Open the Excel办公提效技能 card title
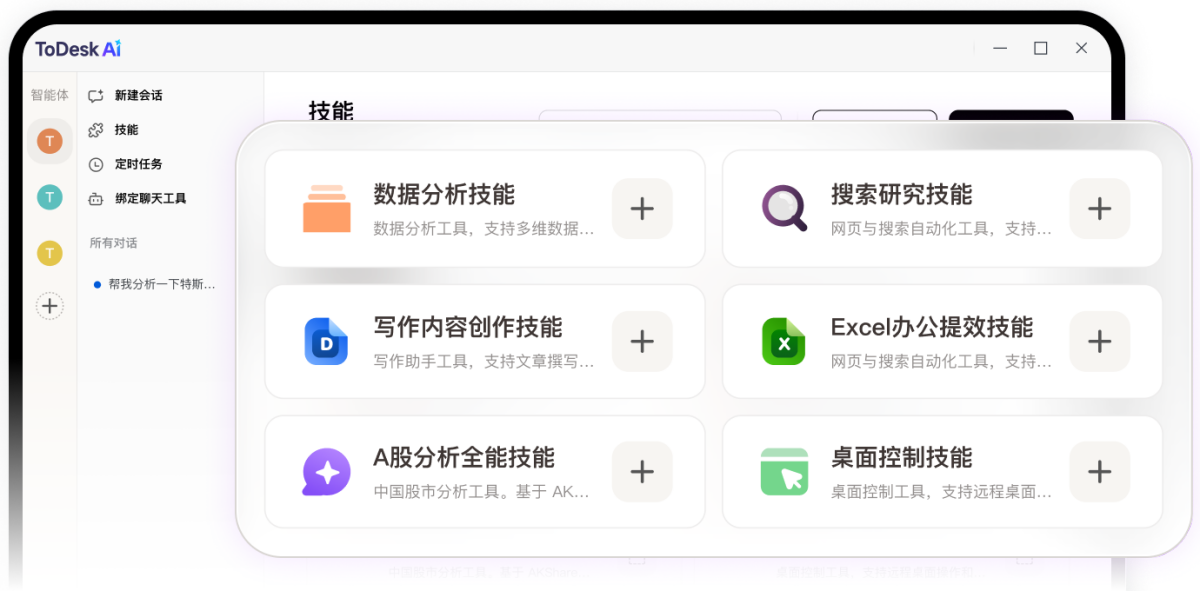This screenshot has height=591, width=1200. pos(932,327)
